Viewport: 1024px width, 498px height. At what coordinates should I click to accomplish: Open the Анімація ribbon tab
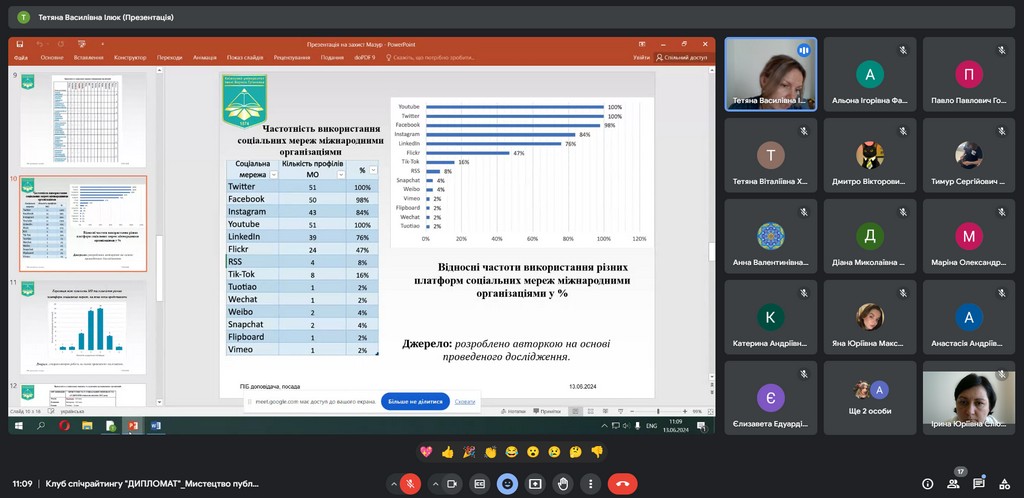(x=204, y=57)
